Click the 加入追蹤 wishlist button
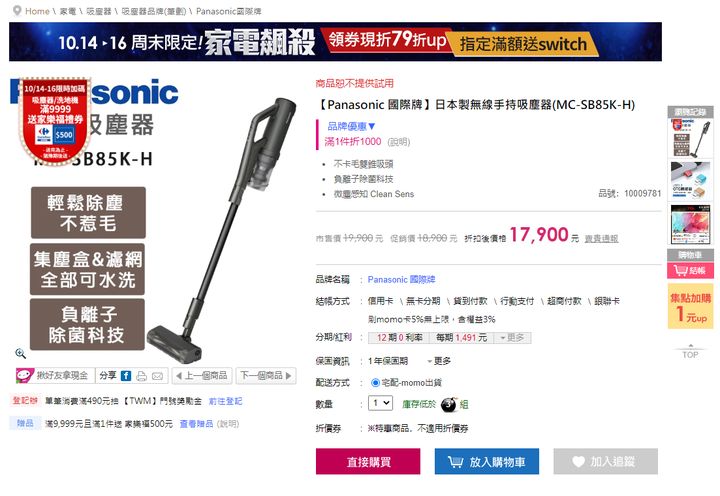Image resolution: width=720 pixels, height=496 pixels. coord(606,462)
